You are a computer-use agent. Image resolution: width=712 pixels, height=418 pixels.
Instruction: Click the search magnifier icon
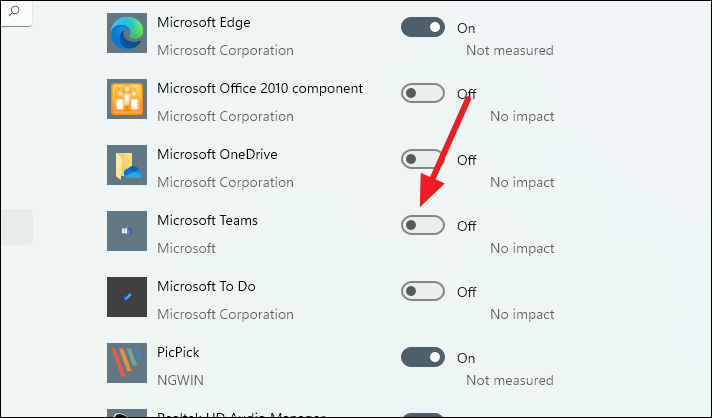point(14,11)
